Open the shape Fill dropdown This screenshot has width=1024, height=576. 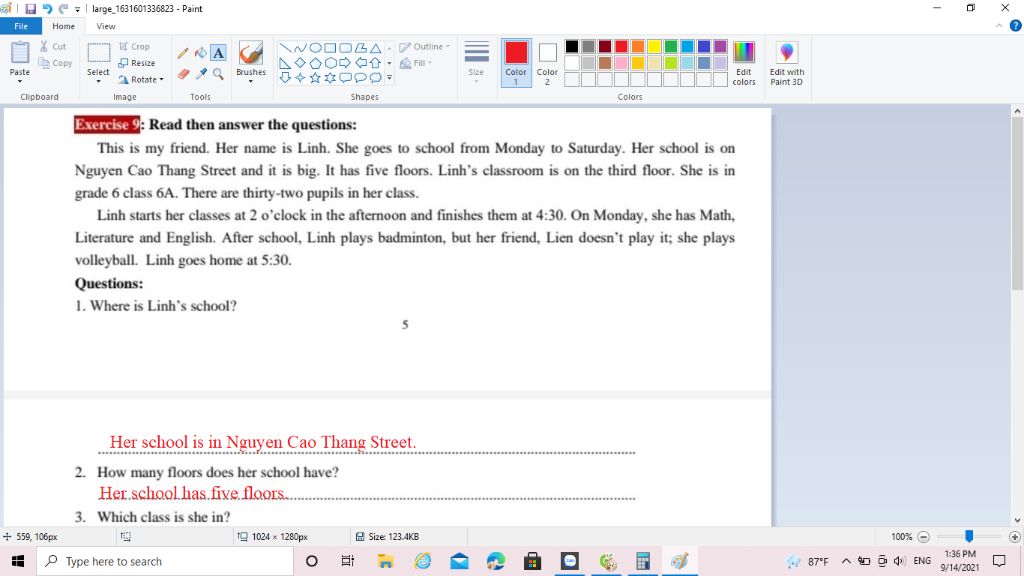416,63
